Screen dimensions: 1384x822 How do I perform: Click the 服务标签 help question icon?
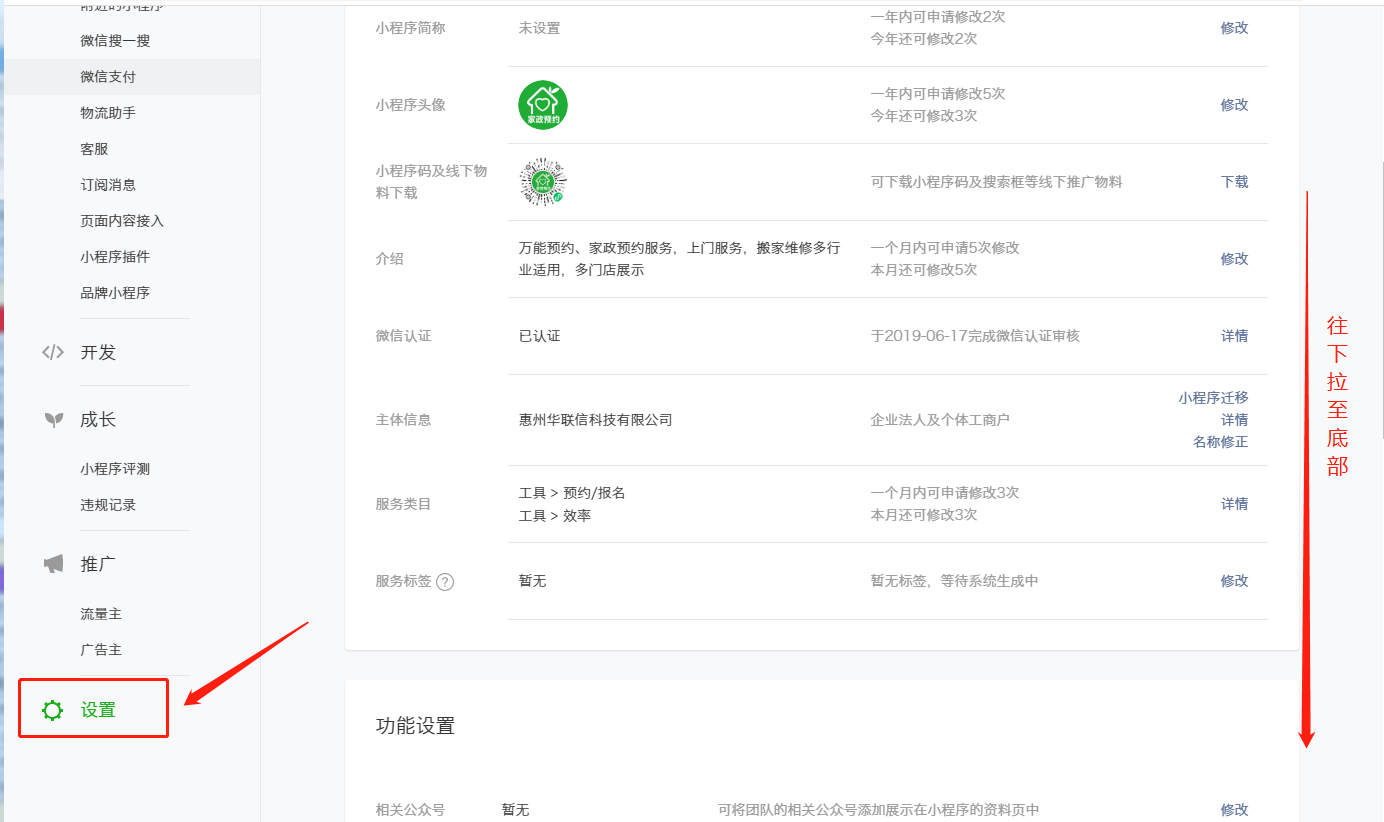[445, 581]
